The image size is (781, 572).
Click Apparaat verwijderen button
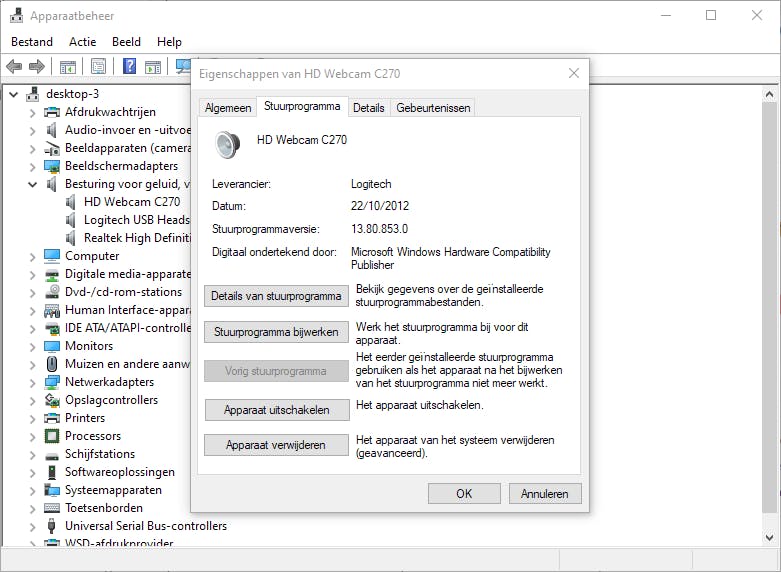pyautogui.click(x=276, y=445)
